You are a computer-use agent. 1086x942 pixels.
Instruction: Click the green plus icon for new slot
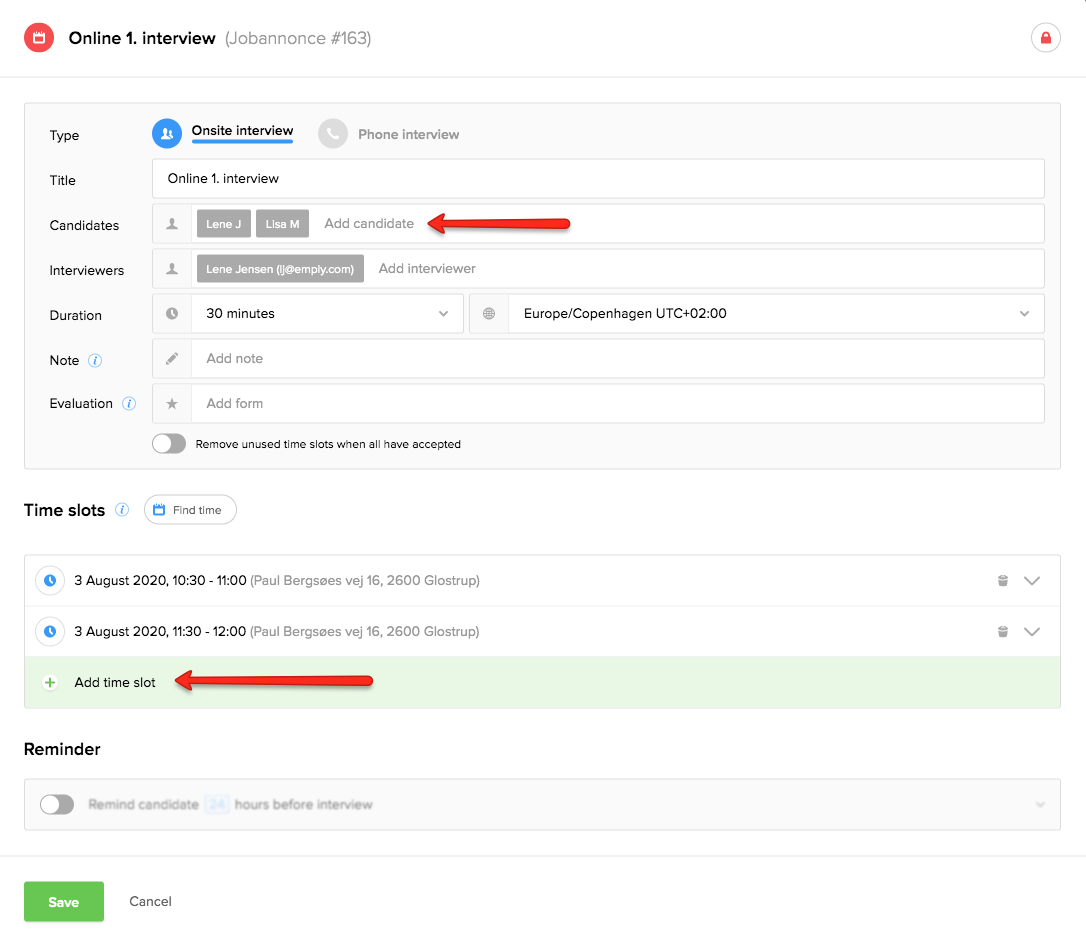(50, 683)
